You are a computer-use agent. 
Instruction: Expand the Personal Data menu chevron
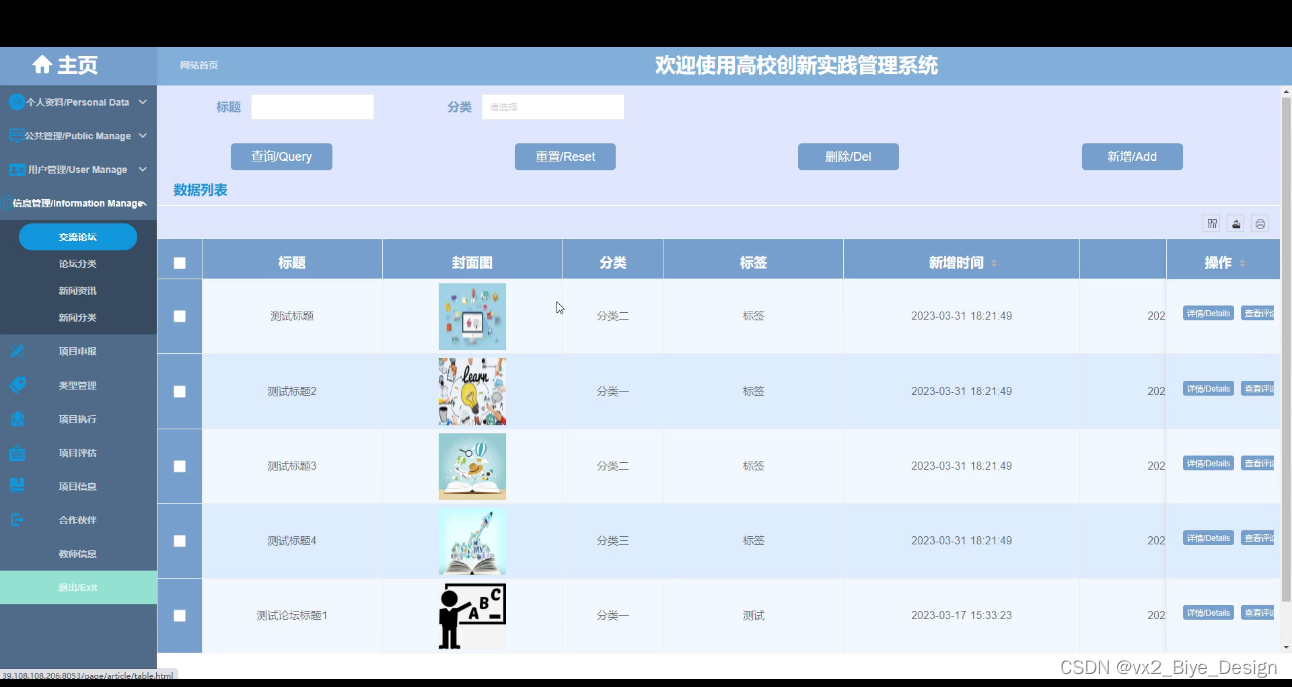(x=143, y=102)
